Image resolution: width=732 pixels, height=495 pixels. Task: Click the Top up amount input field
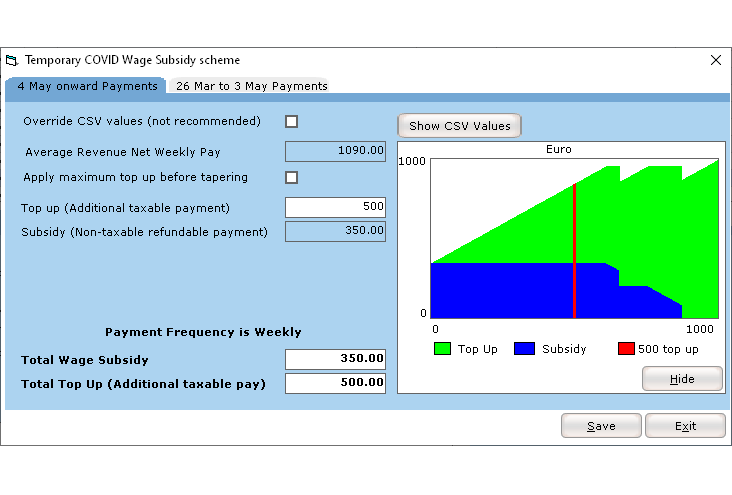(335, 207)
